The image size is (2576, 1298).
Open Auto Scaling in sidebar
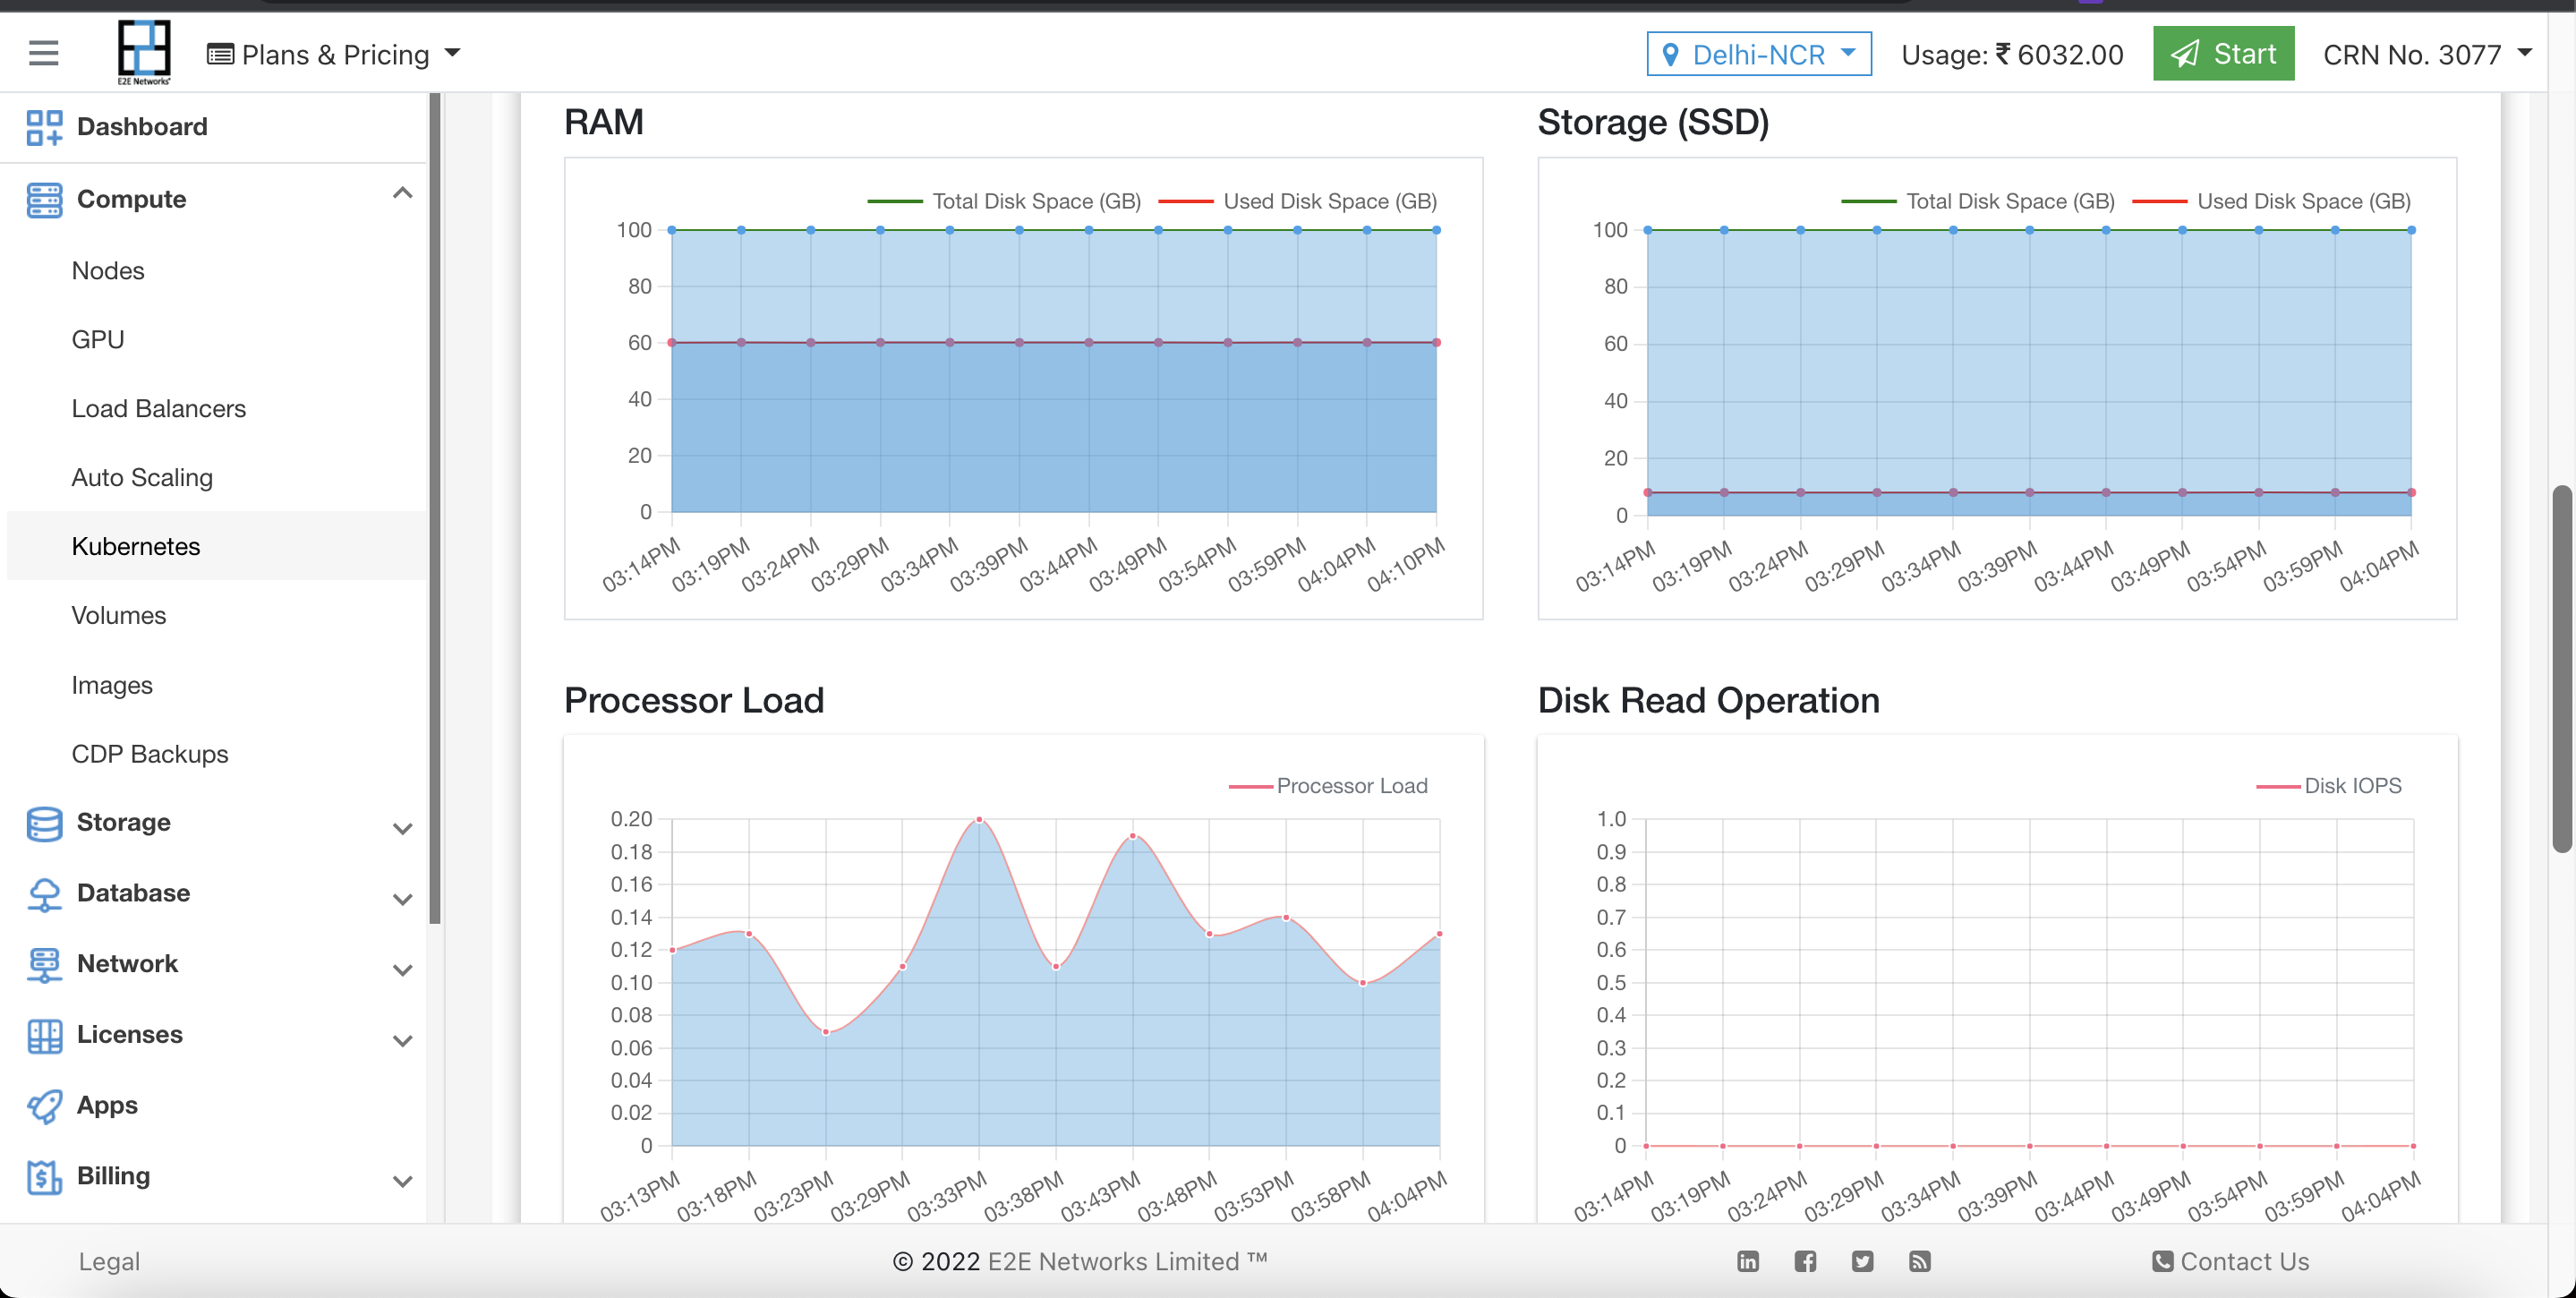pos(142,478)
